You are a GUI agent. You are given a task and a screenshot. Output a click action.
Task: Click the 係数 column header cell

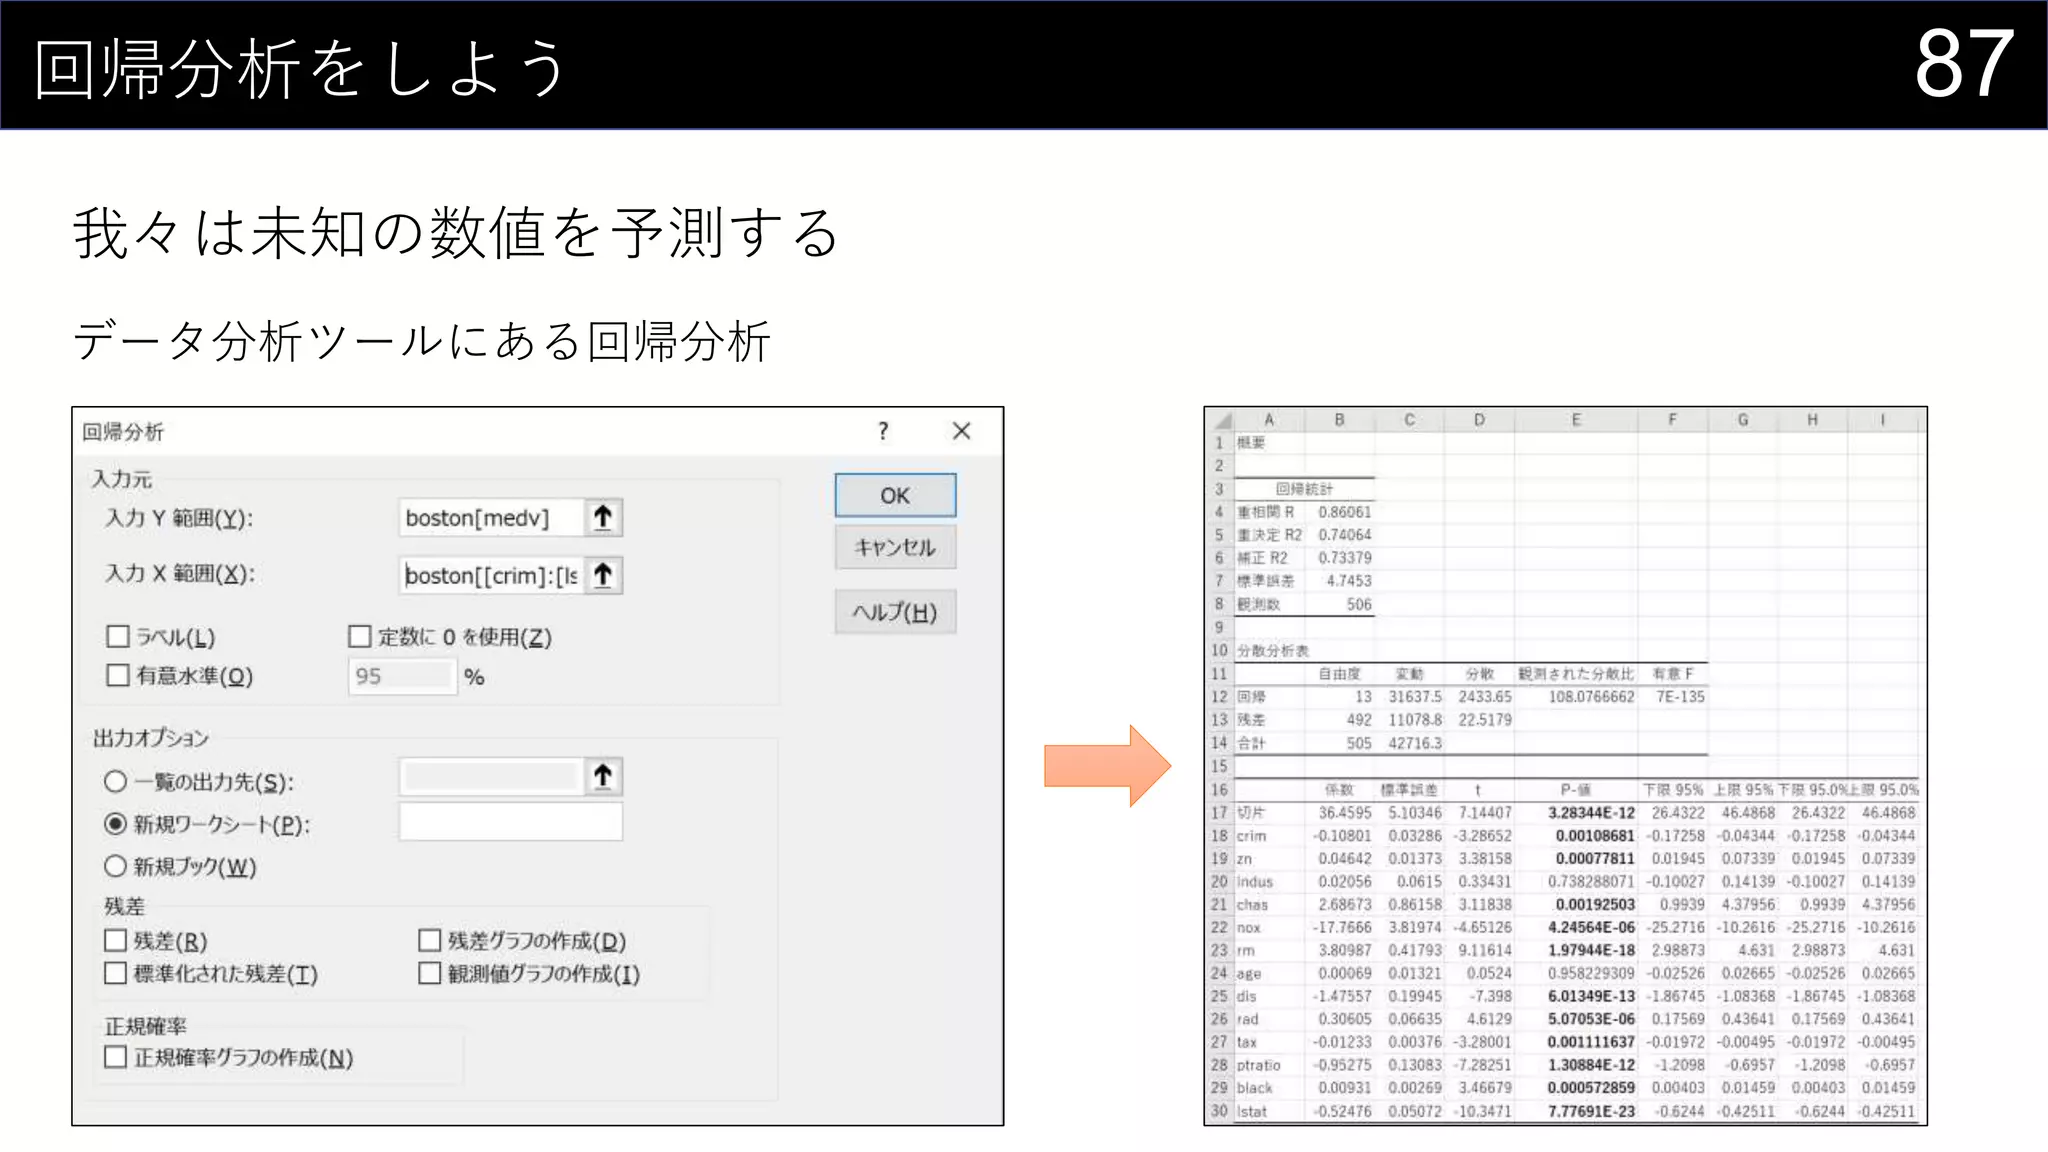(1339, 790)
